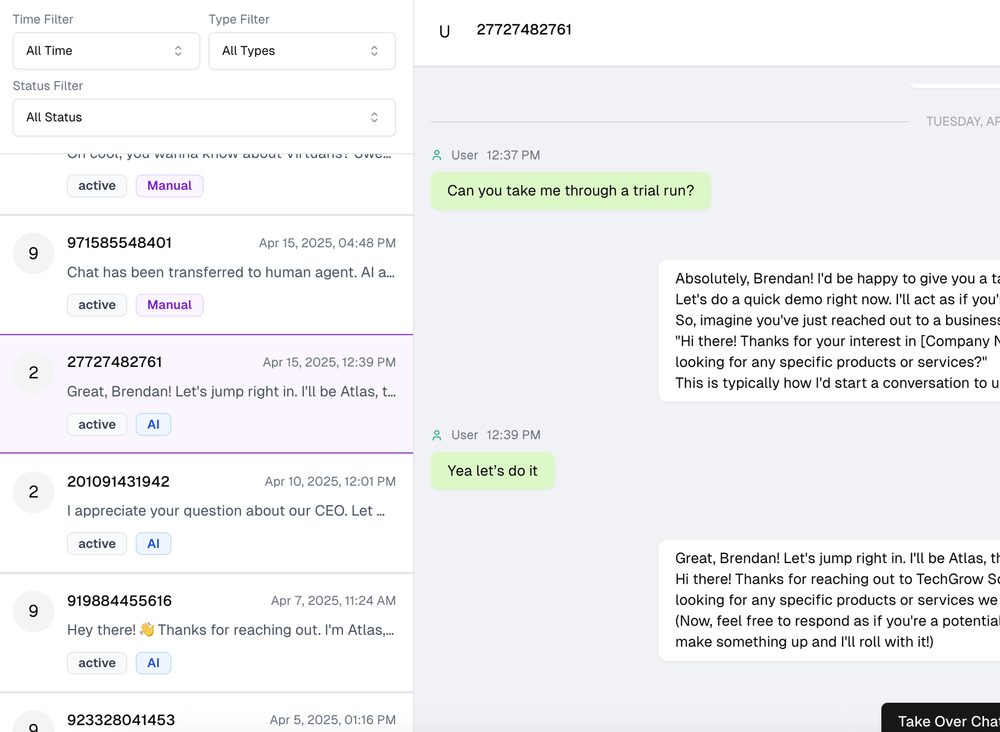The height and width of the screenshot is (732, 1000).
Task: Click Manual tag on conversation 971585548401
Action: pyautogui.click(x=170, y=305)
